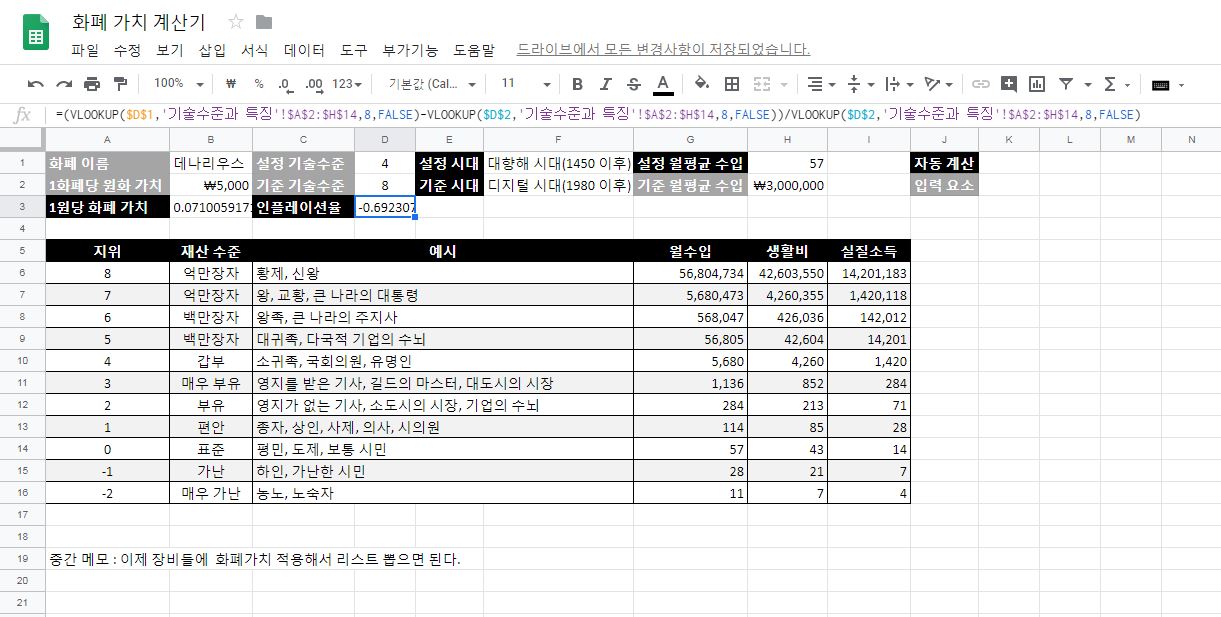1221x617 pixels.
Task: Open the fill color picker
Action: point(701,84)
